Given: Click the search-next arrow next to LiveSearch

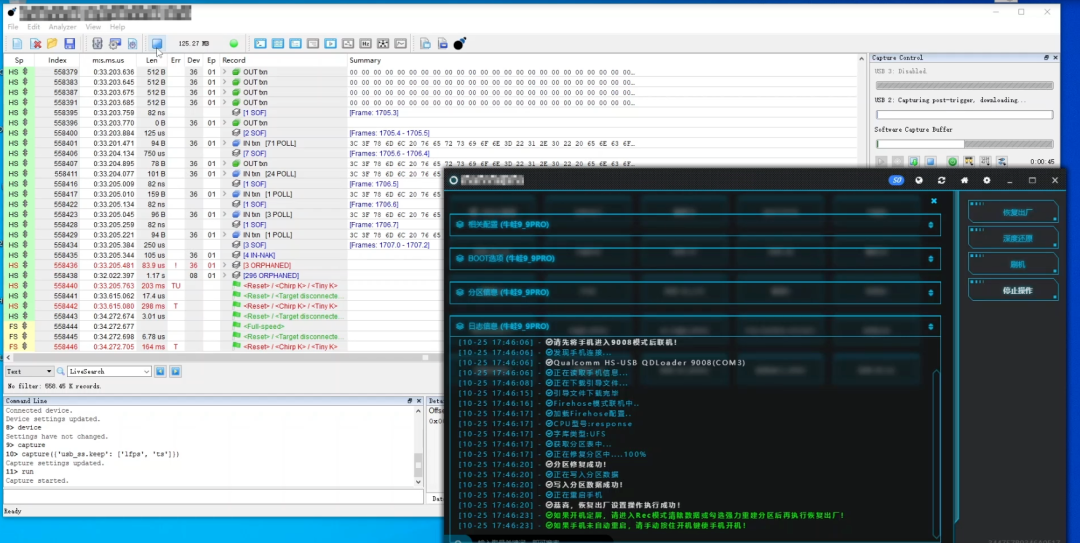Looking at the screenshot, I should [176, 371].
